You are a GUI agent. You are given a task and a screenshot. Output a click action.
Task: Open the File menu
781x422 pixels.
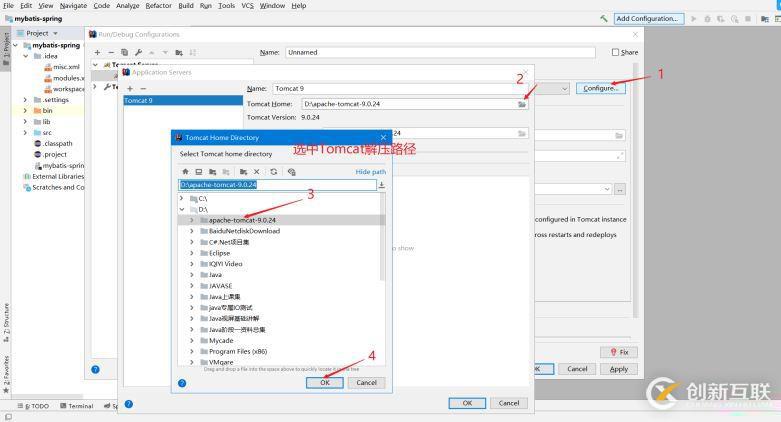tap(8, 5)
